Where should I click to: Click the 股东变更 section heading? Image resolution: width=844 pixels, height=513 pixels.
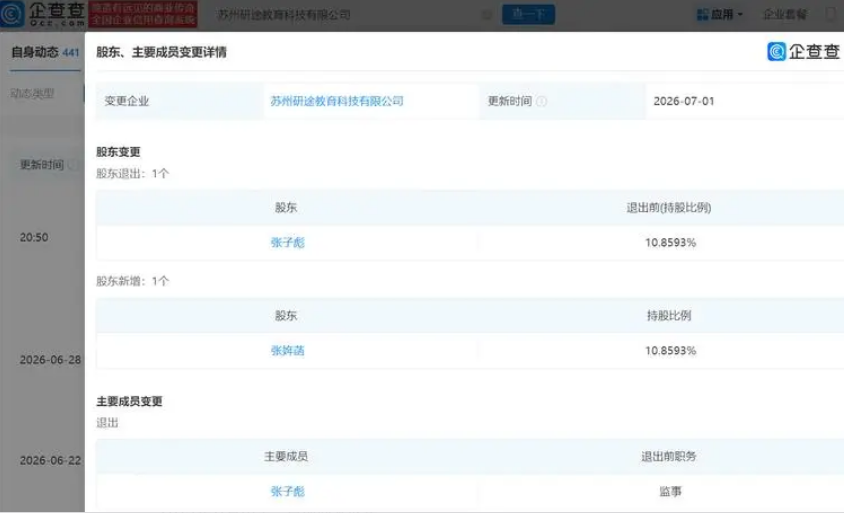(118, 152)
